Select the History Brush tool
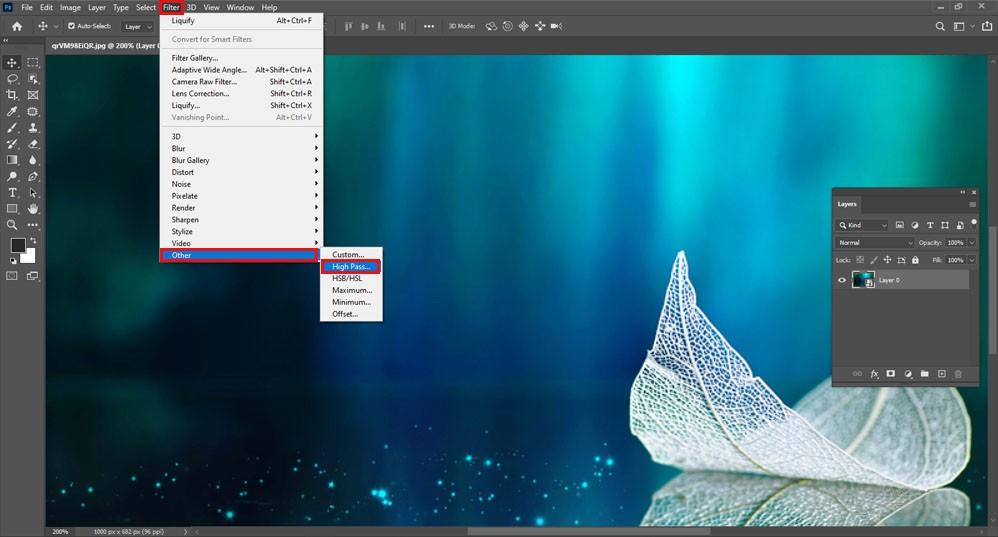 click(12, 144)
